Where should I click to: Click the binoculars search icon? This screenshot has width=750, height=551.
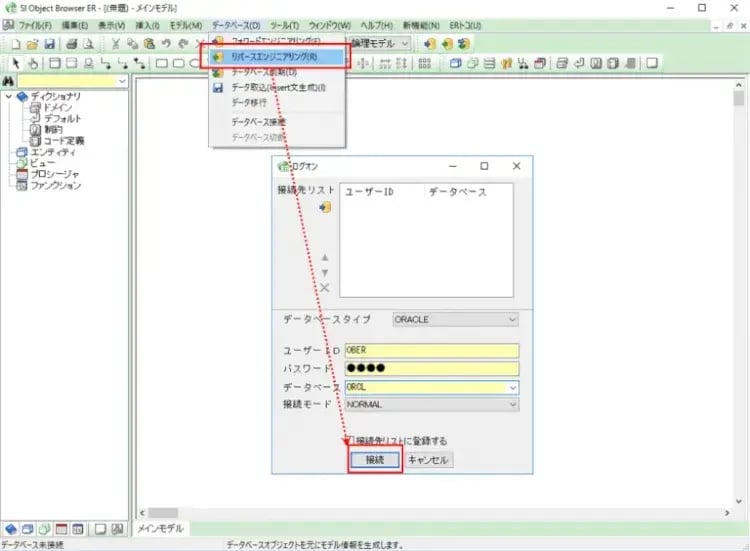(x=9, y=81)
